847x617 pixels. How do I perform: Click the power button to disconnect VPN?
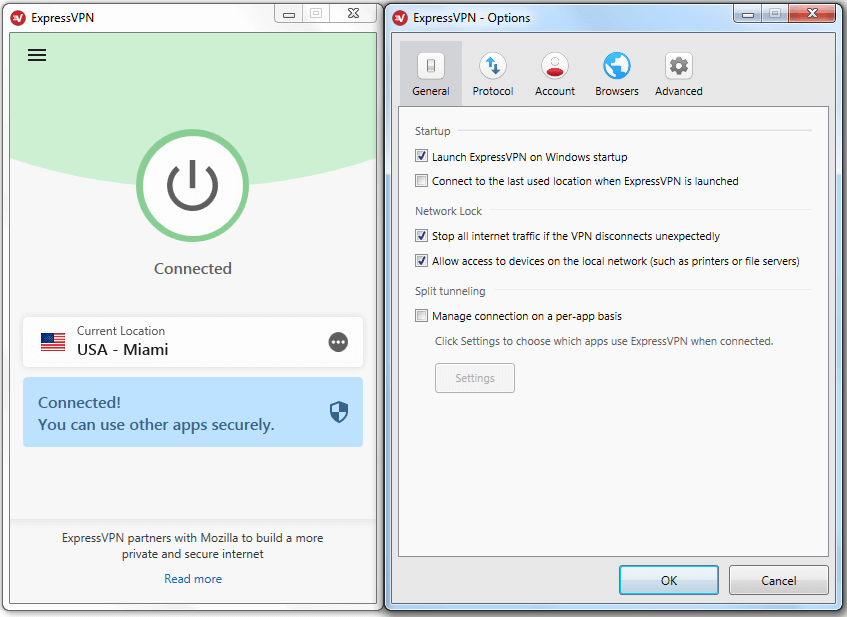[x=192, y=185]
